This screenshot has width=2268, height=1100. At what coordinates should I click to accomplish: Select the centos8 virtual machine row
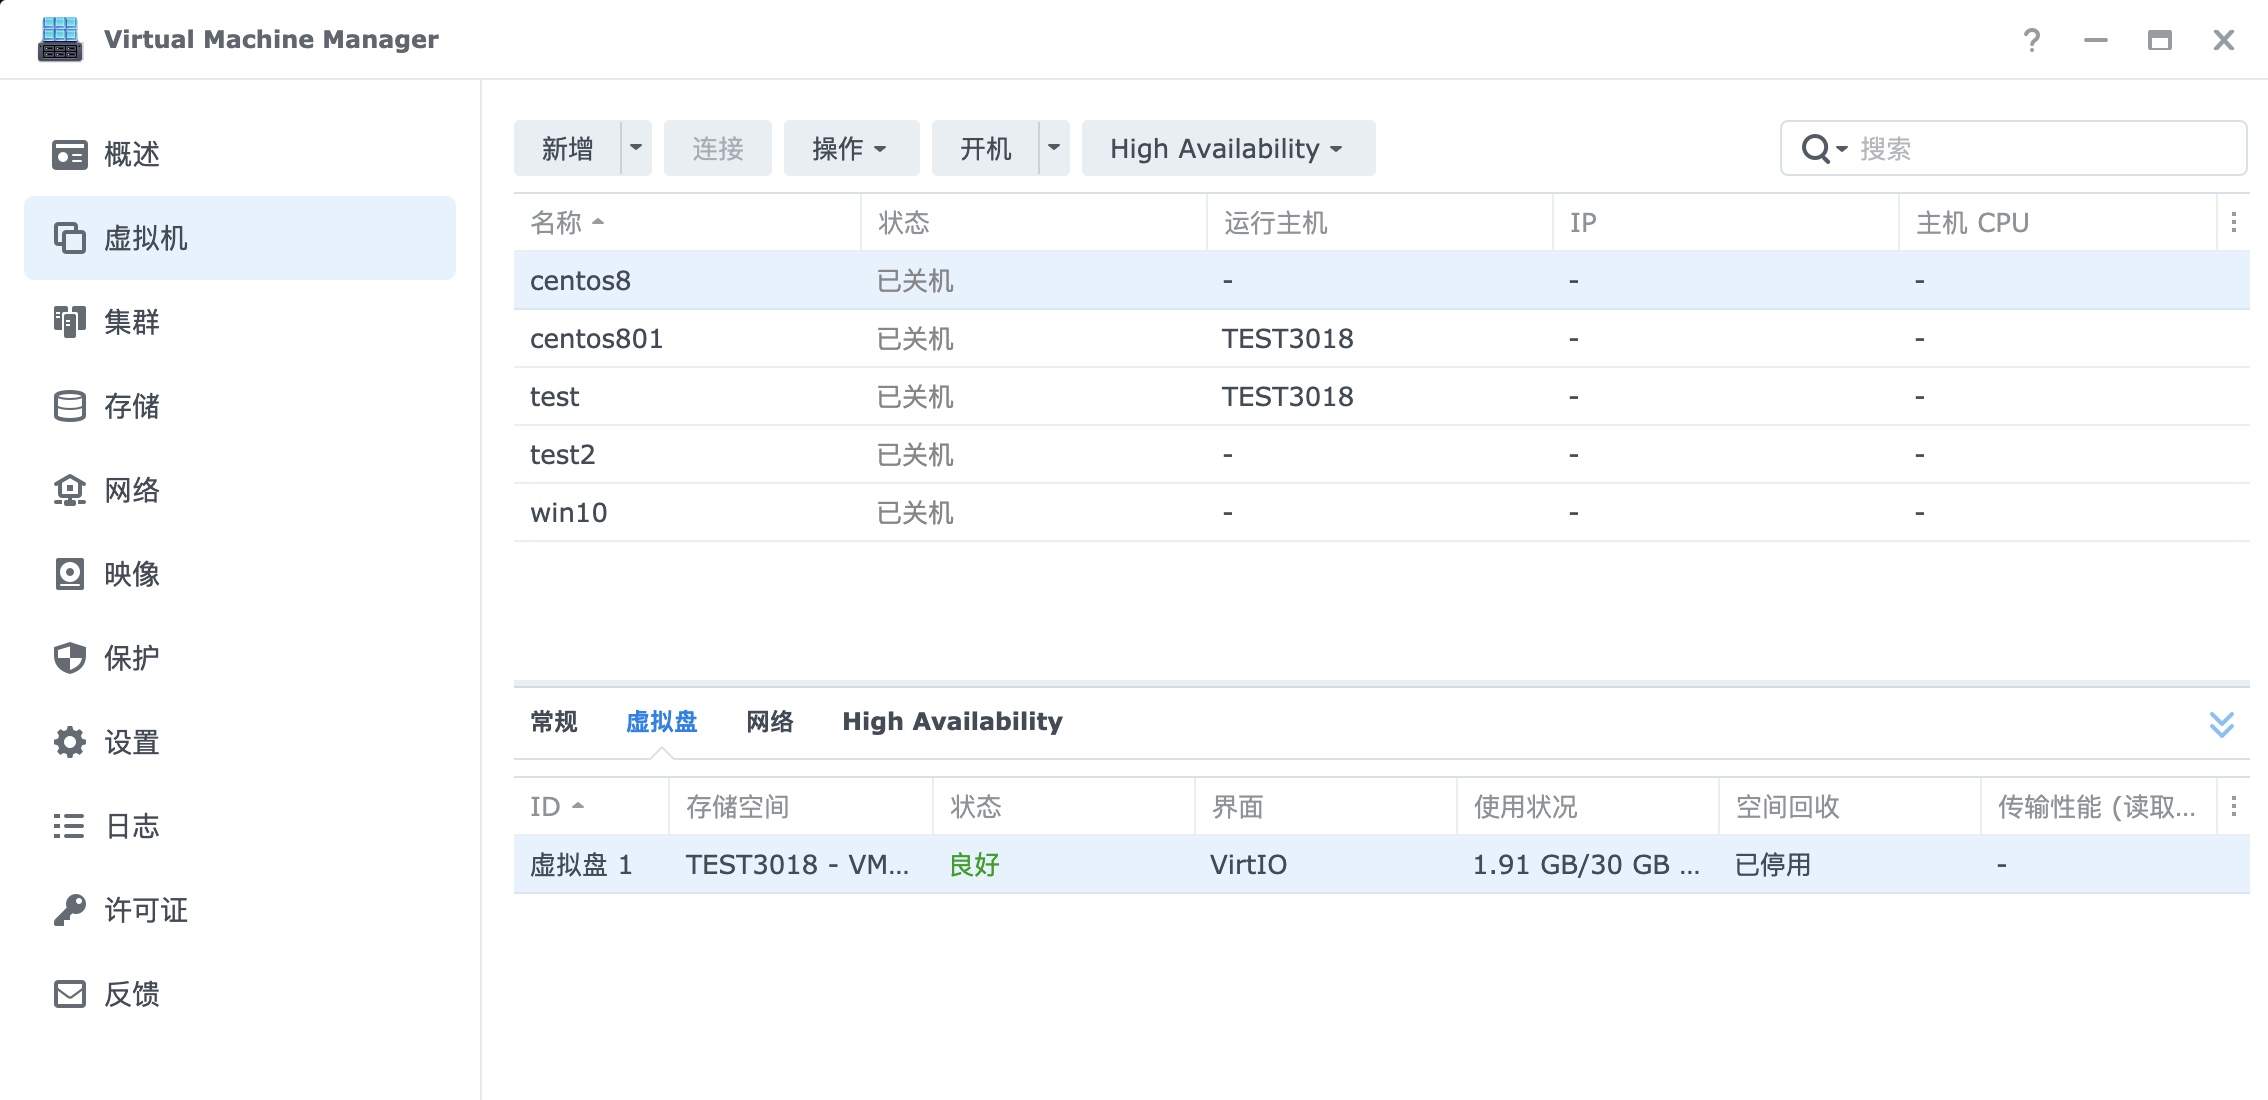[1381, 280]
